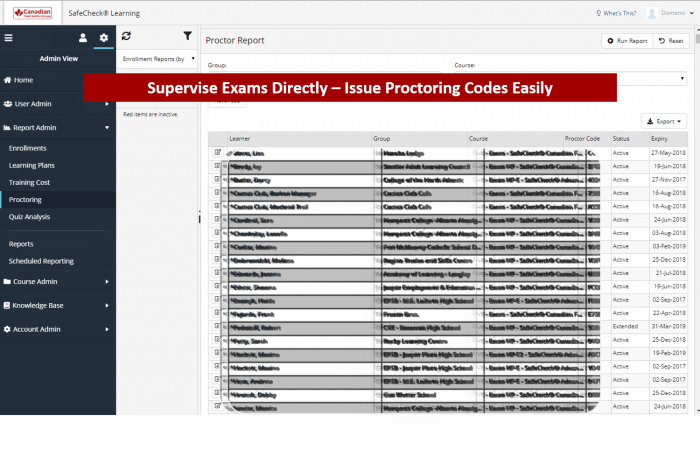700x451 pixels.
Task: Reset the report filters
Action: pos(671,41)
